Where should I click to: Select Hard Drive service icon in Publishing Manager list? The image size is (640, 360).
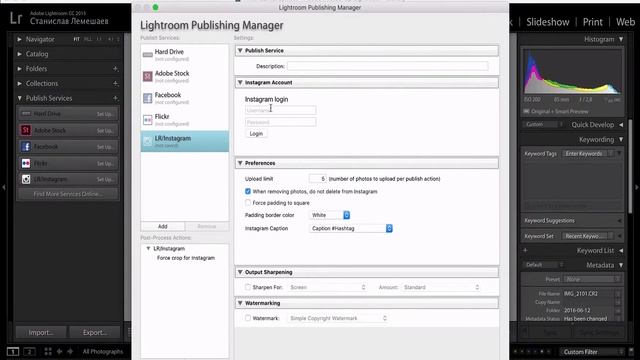(x=147, y=55)
